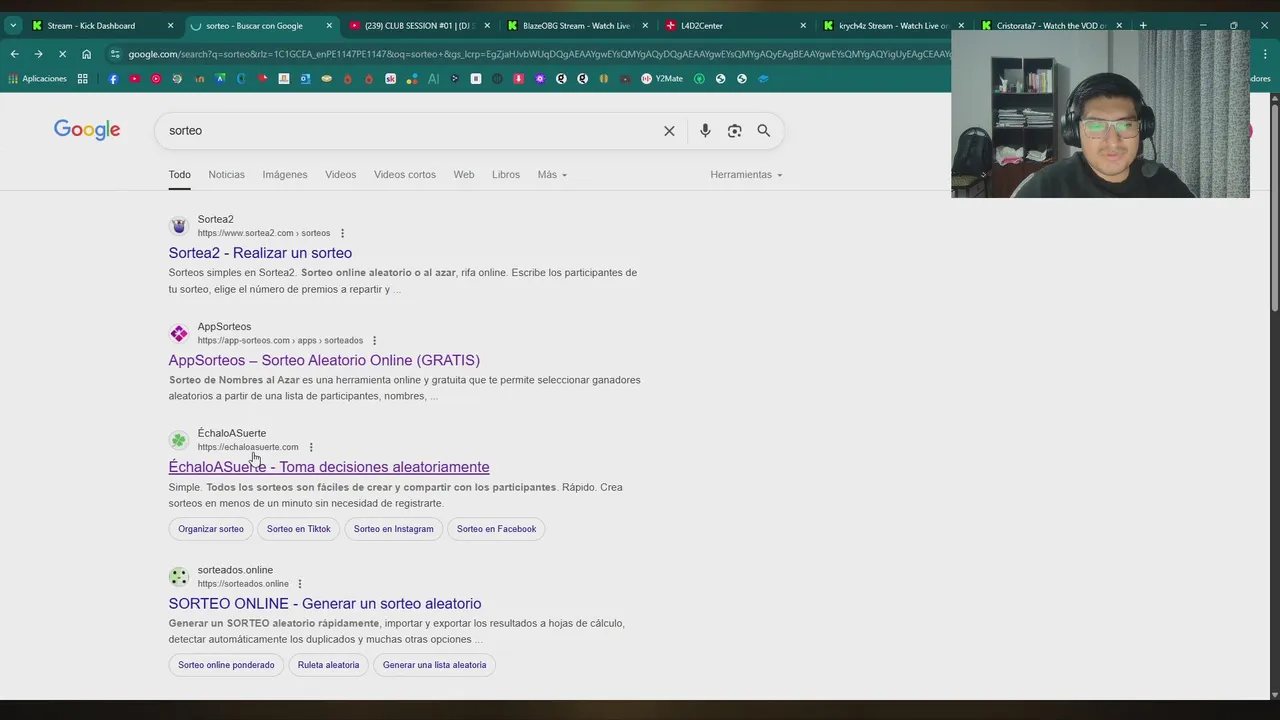Open 'ÉchaloASuerte - Toma decisiones aleatoriamente' result

coord(329,467)
